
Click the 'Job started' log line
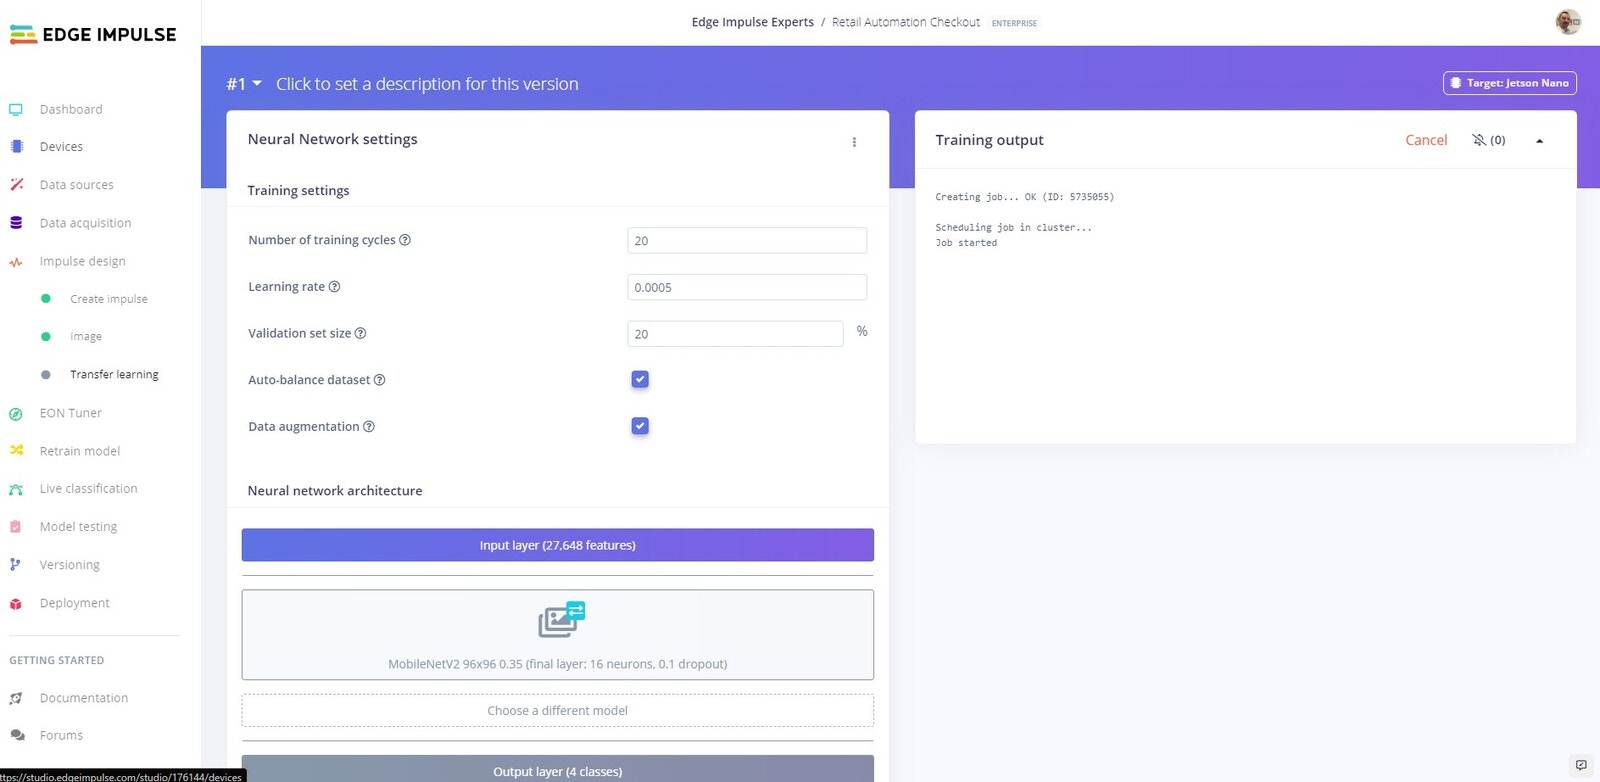pyautogui.click(x=966, y=243)
